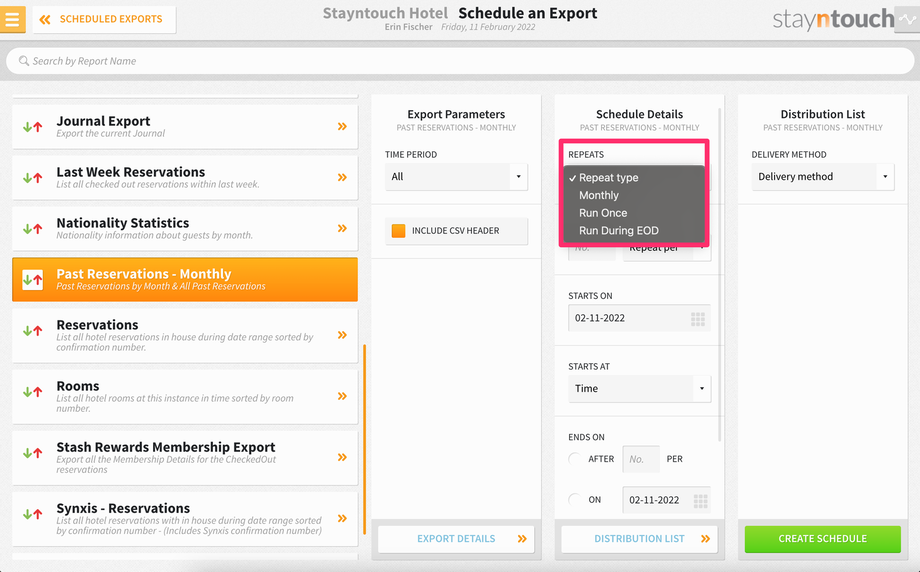920x572 pixels.
Task: Click the Ends On date field
Action: (667, 500)
